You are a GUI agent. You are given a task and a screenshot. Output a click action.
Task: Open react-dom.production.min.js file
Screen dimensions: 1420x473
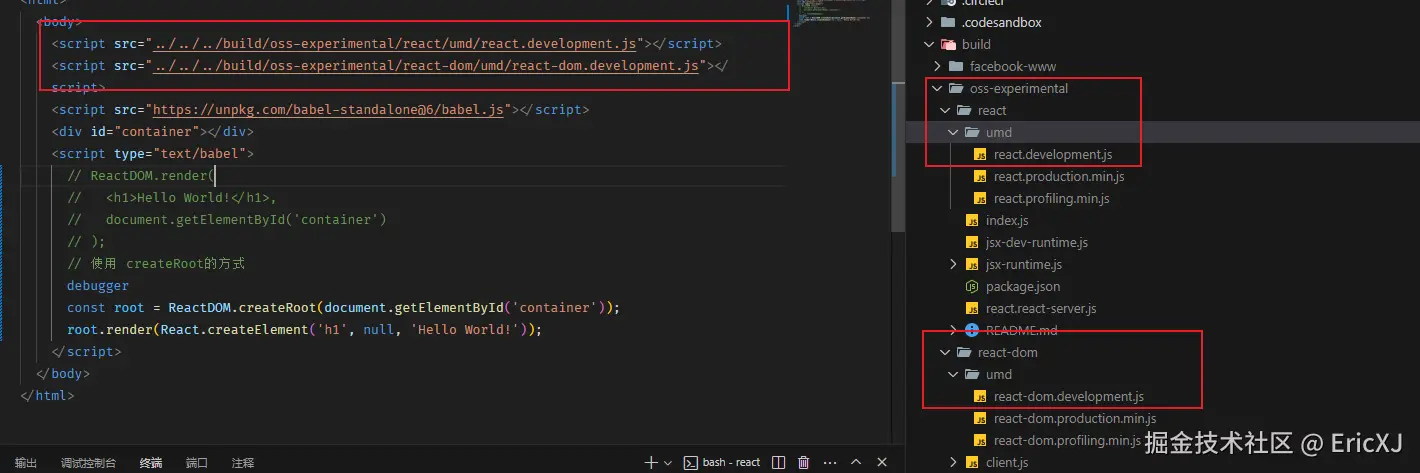[1075, 418]
